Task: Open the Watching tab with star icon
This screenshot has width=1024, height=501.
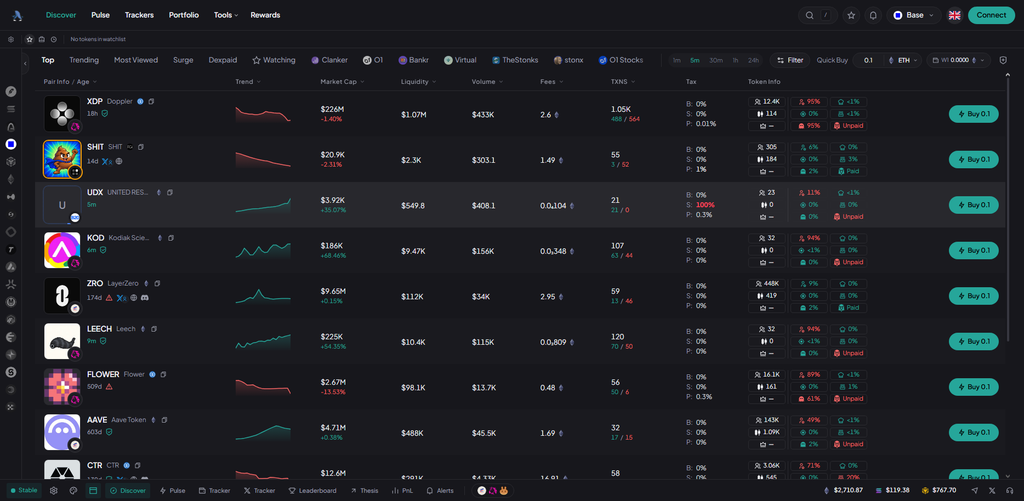Action: (274, 60)
